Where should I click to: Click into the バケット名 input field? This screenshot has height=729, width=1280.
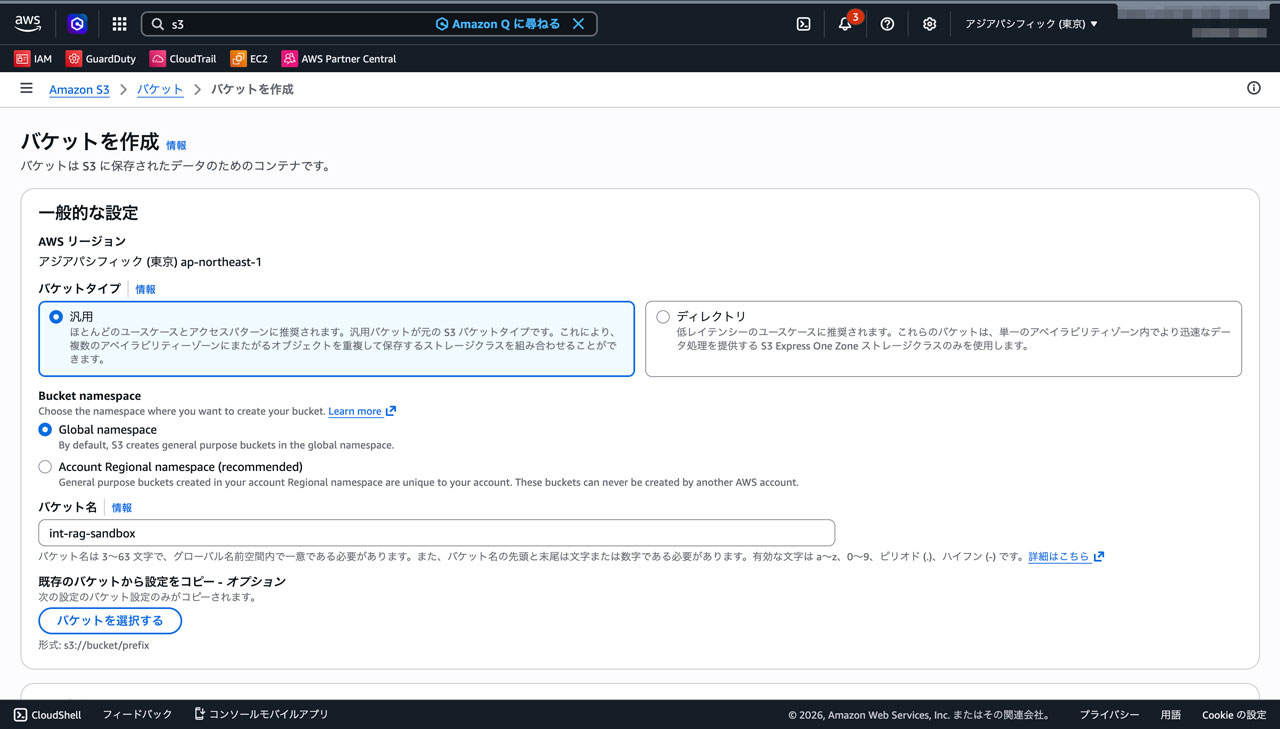pyautogui.click(x=436, y=533)
